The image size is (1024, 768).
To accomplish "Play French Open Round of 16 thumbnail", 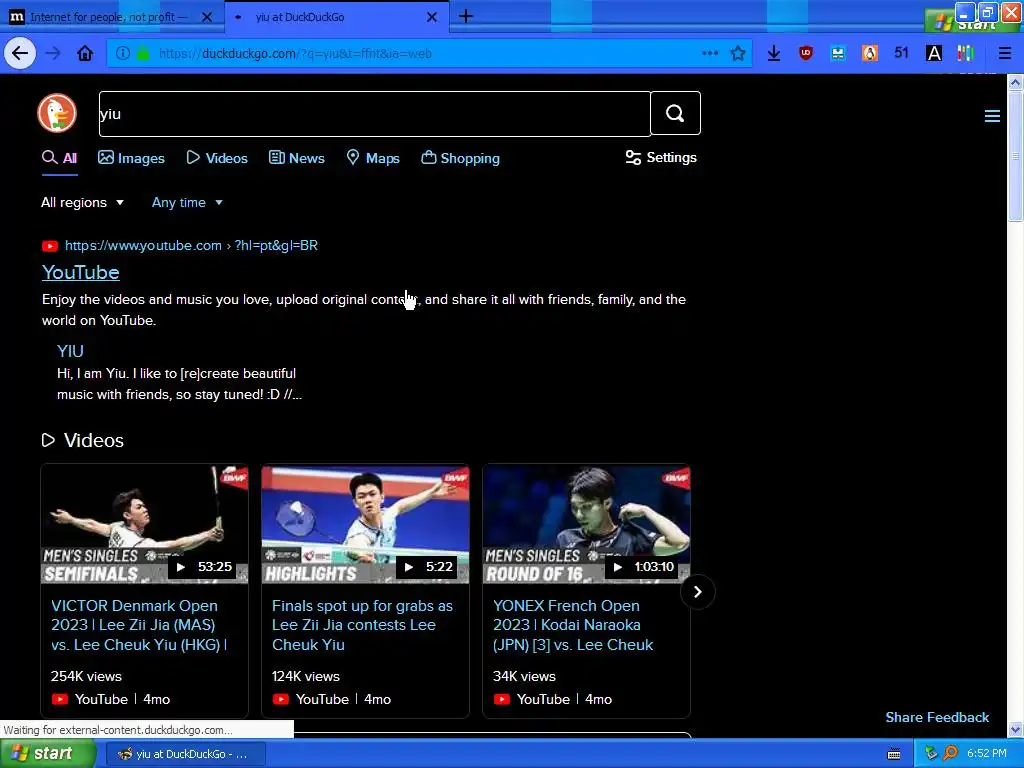I will [586, 524].
